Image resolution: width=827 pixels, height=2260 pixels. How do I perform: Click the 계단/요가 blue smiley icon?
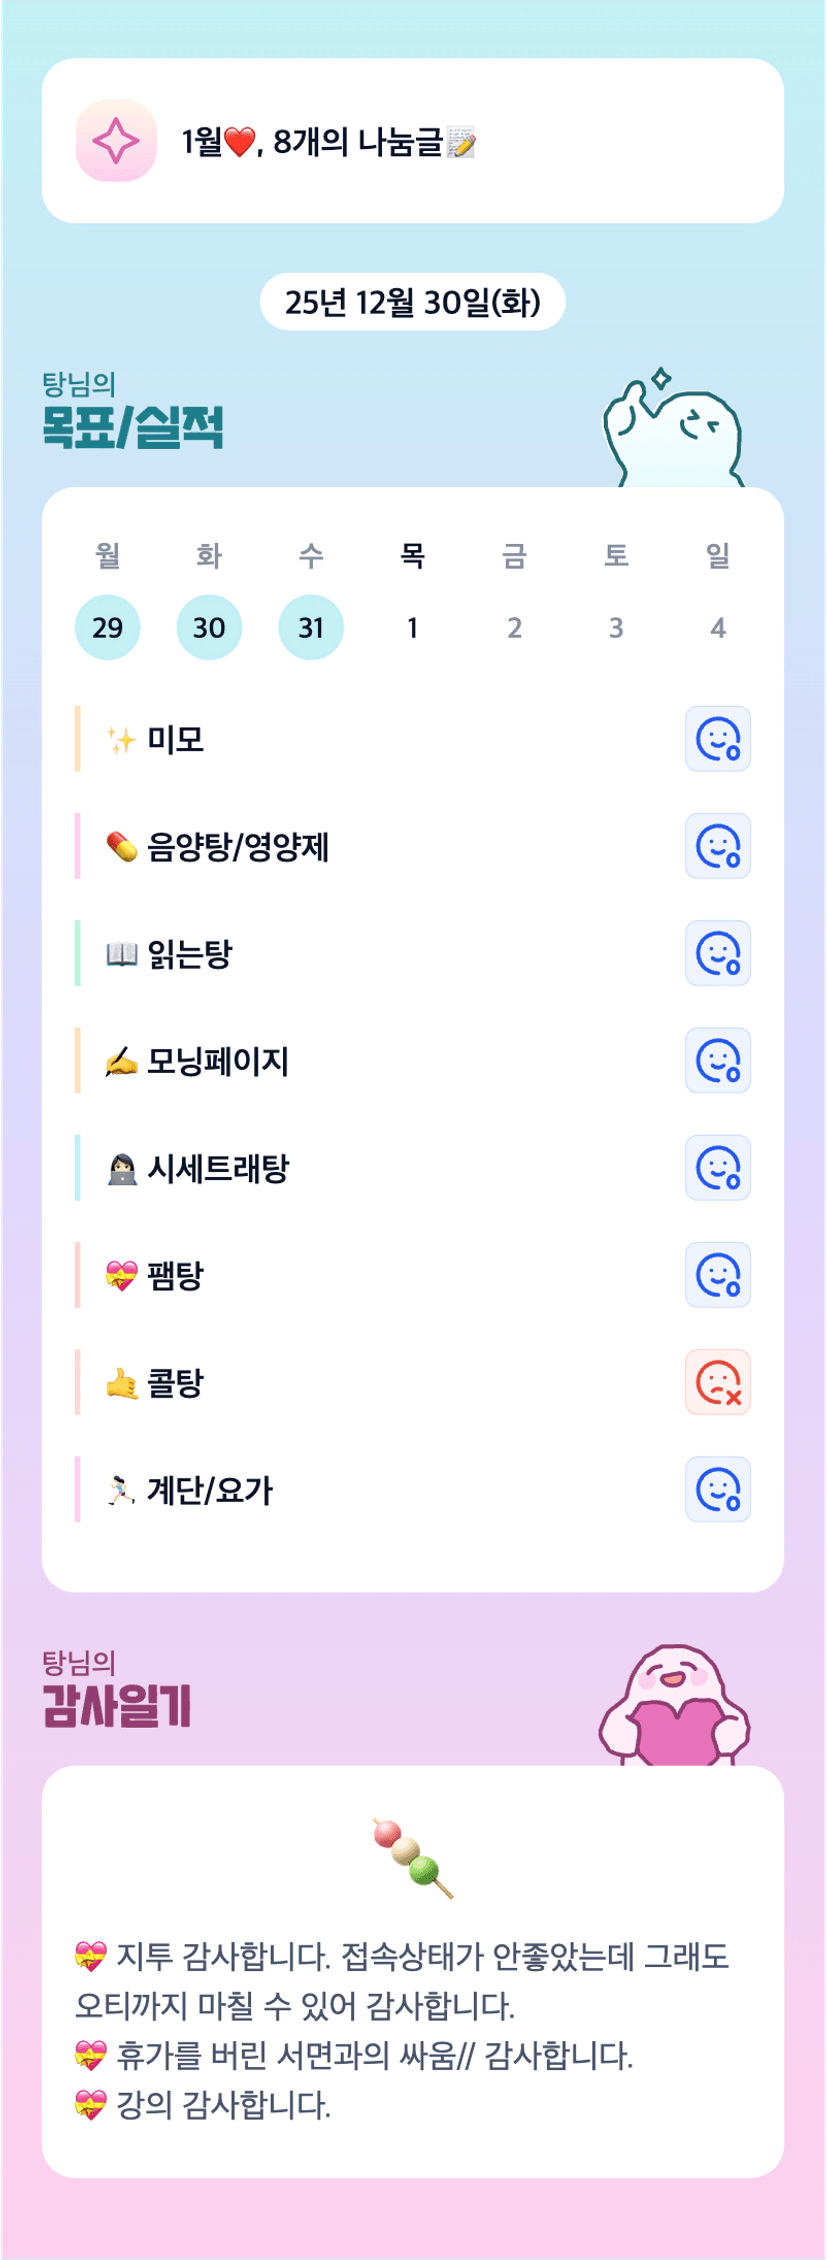pos(717,1490)
